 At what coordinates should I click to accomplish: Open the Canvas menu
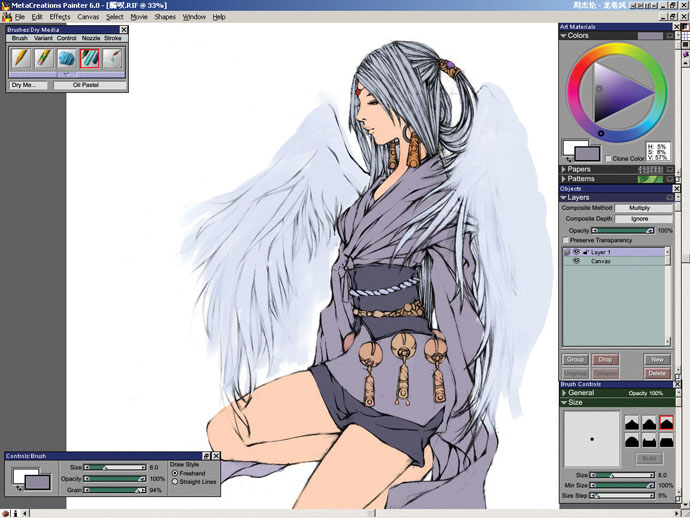88,17
